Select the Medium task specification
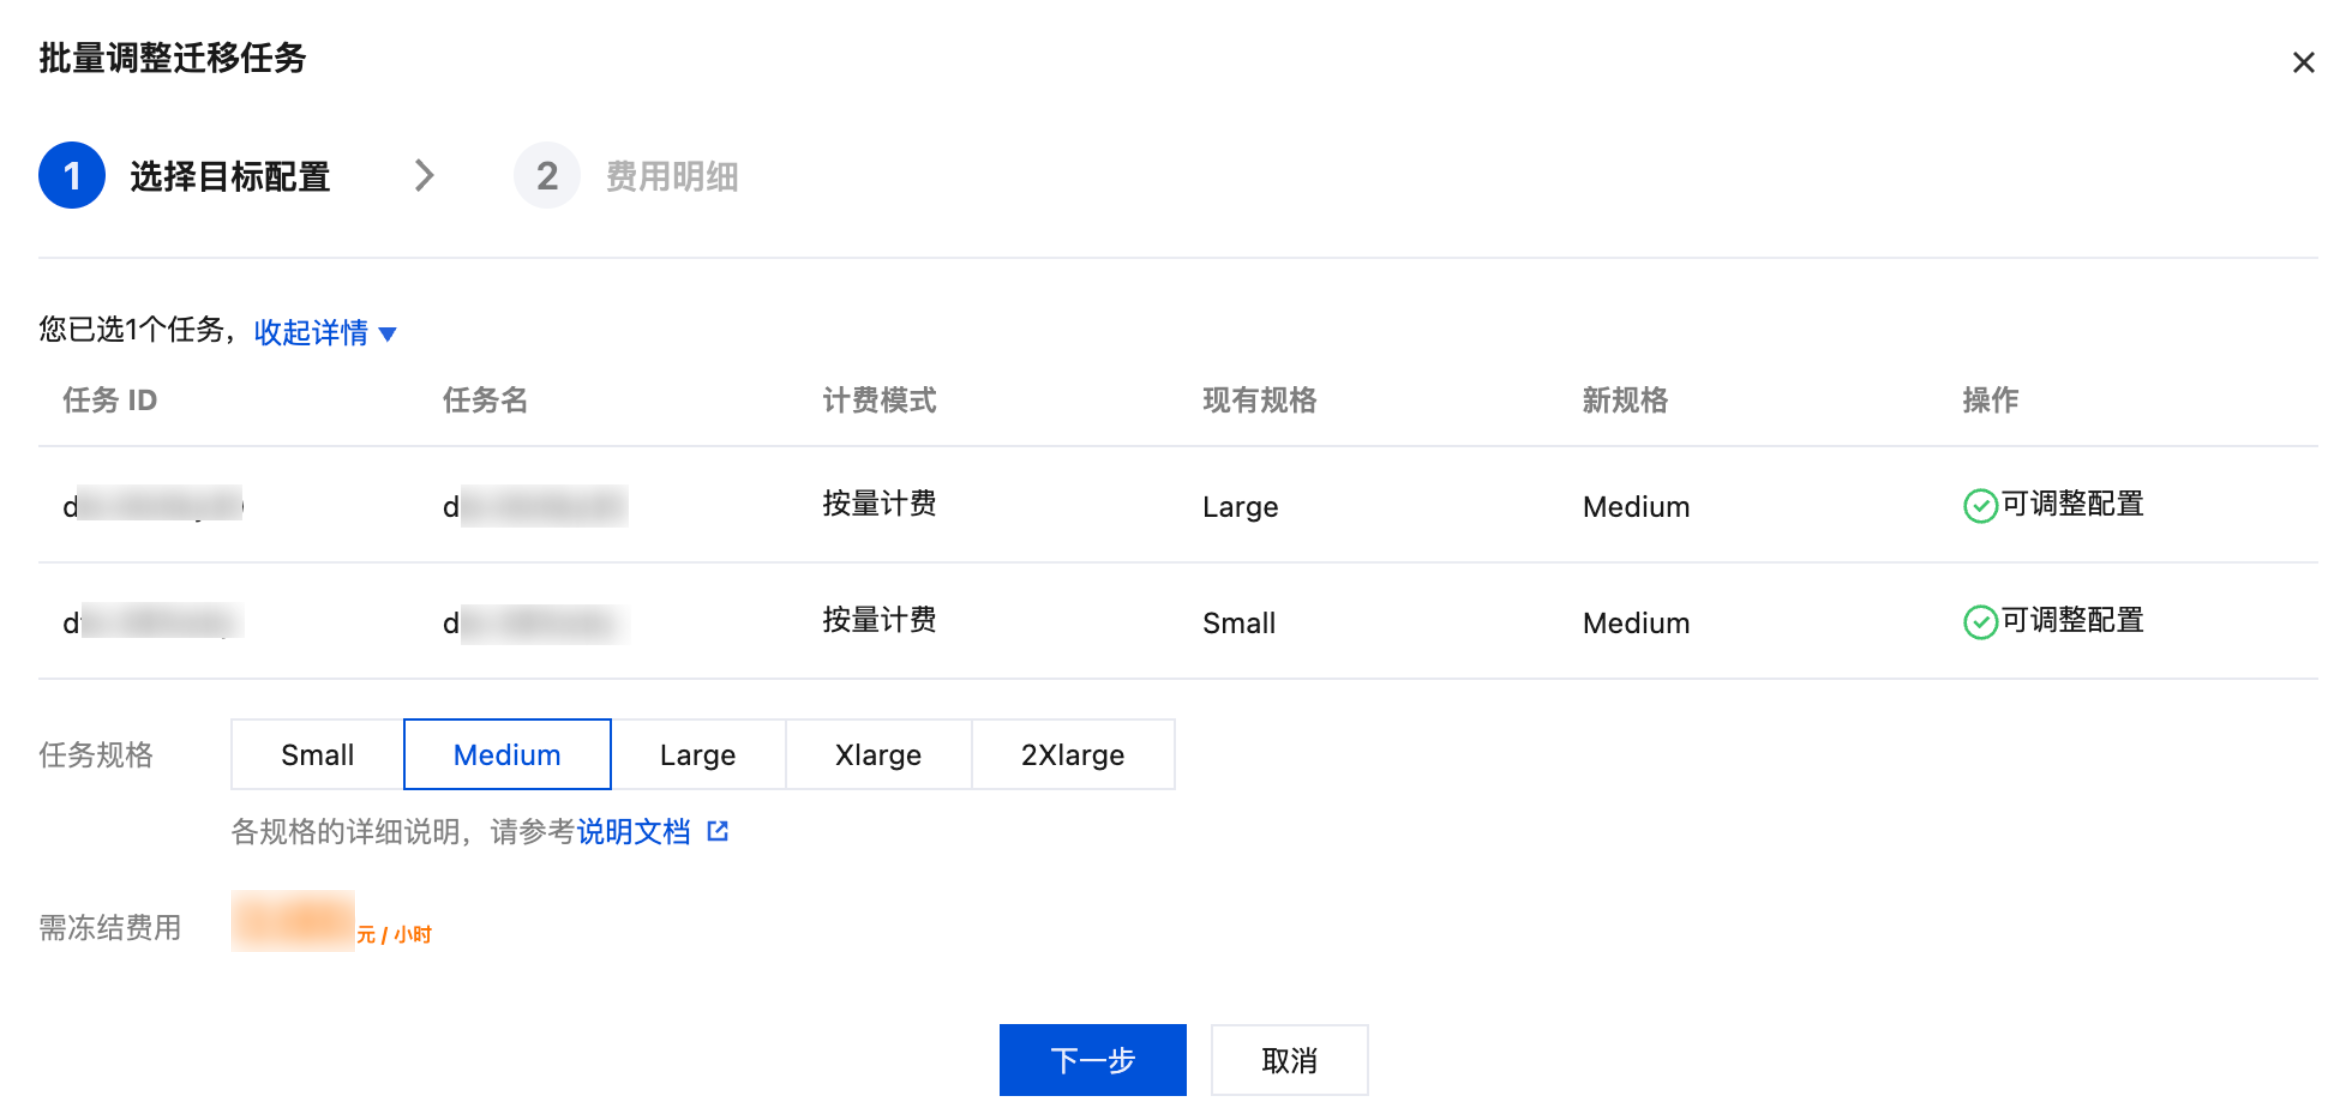This screenshot has width=2332, height=1118. pos(507,755)
